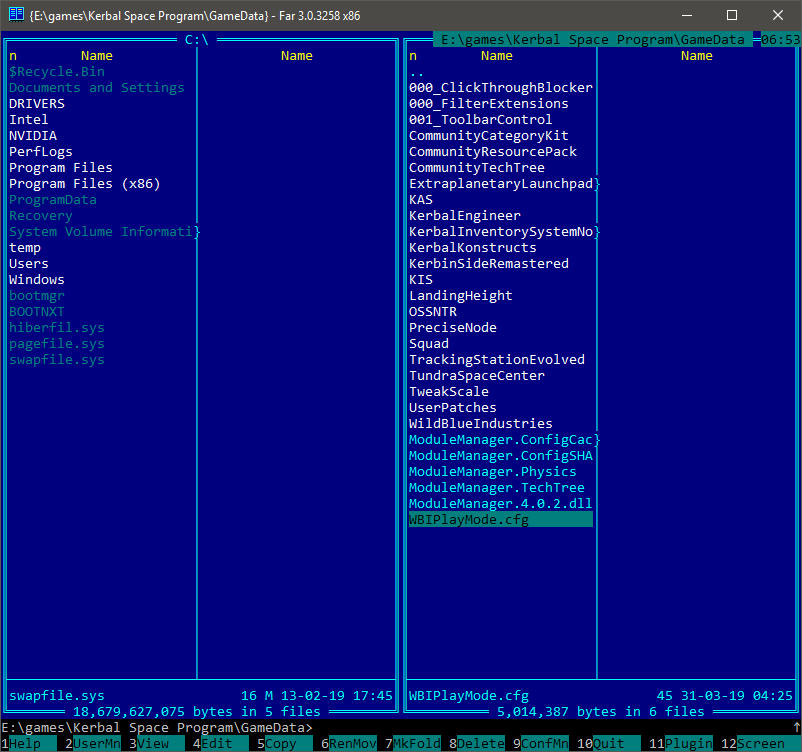This screenshot has height=752, width=802.
Task: Select the Program Files (x86) folder
Action: pyautogui.click(x=84, y=184)
